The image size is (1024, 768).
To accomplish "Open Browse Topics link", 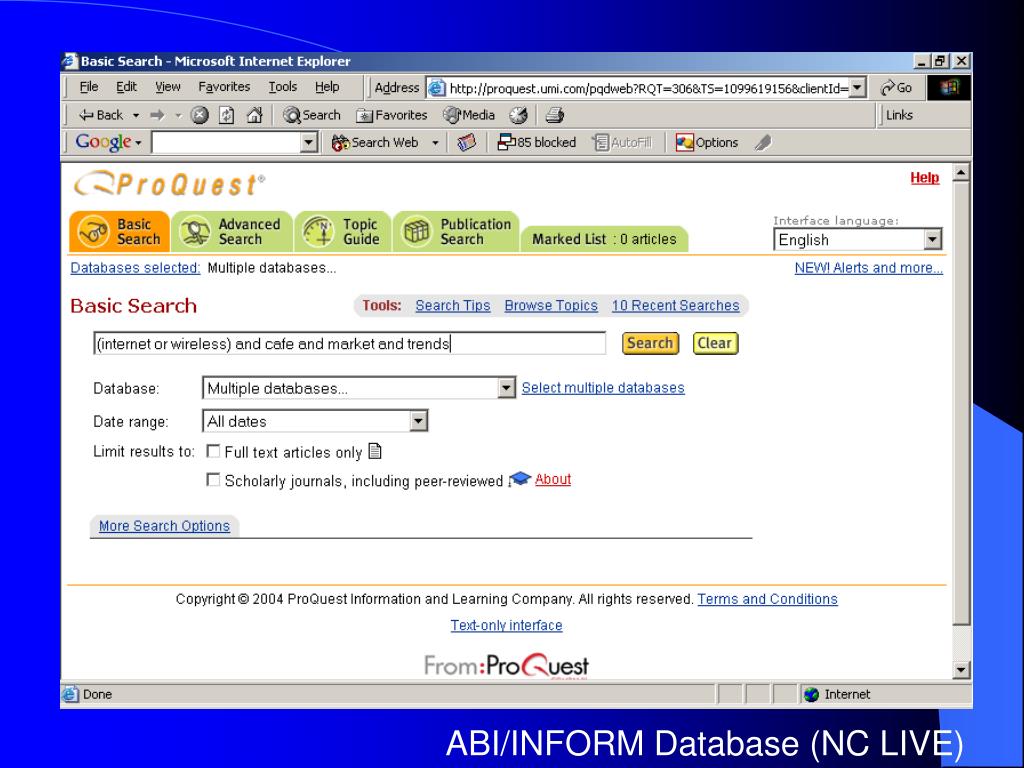I will click(x=551, y=306).
